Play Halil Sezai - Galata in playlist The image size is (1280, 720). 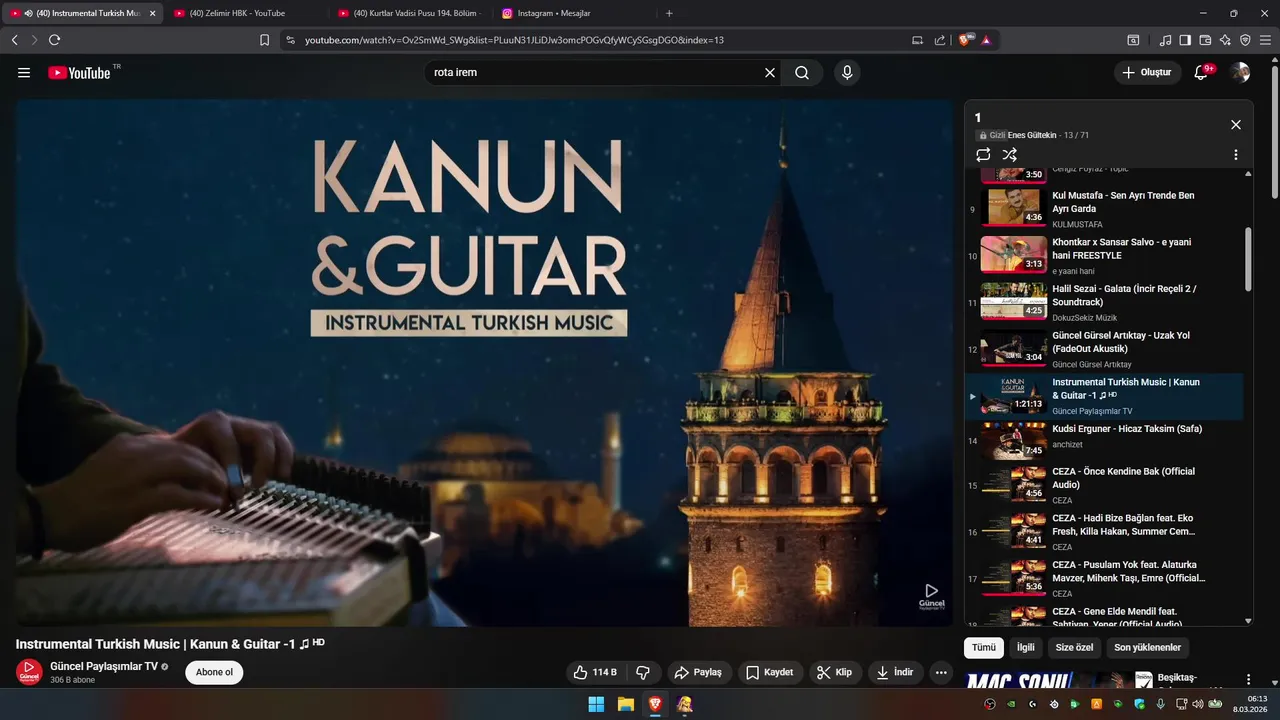pyautogui.click(x=1104, y=302)
